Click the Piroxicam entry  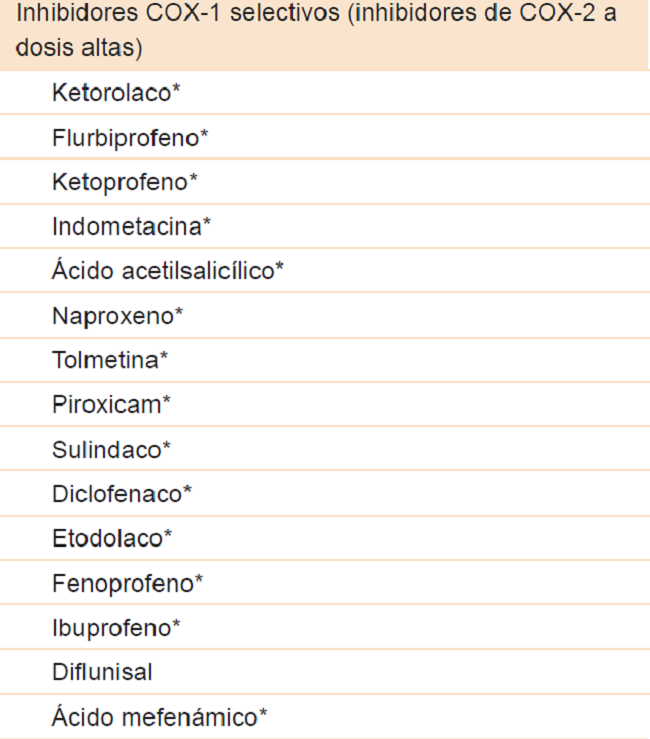click(107, 405)
